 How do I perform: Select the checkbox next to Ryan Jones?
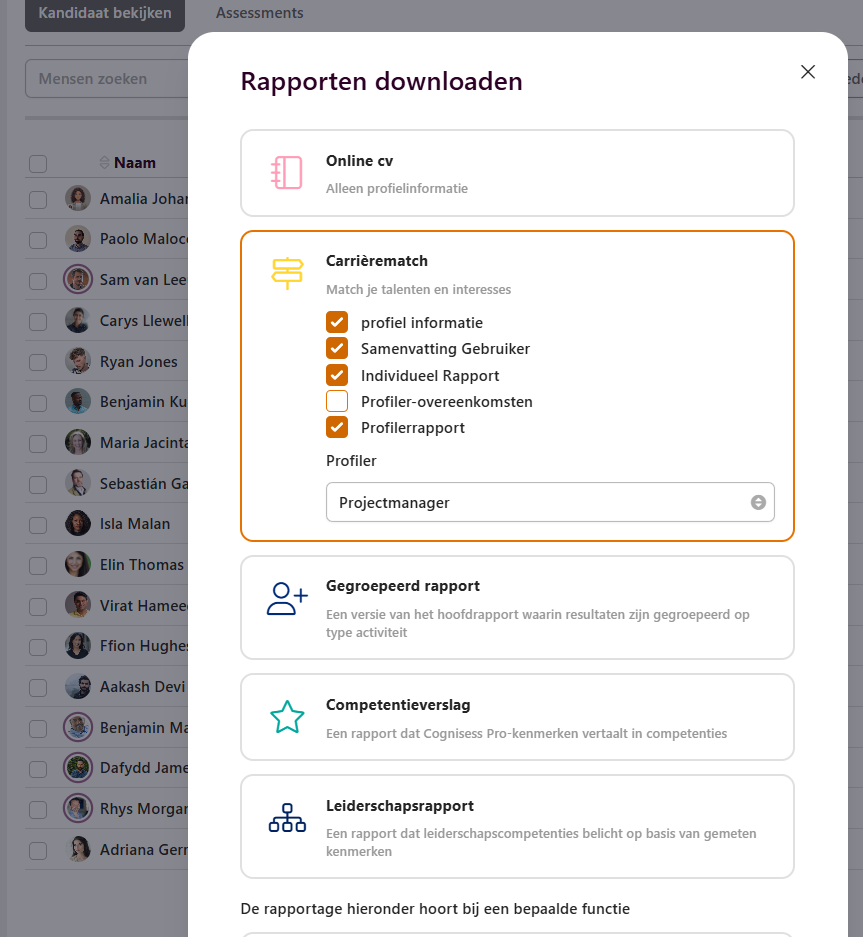point(38,362)
